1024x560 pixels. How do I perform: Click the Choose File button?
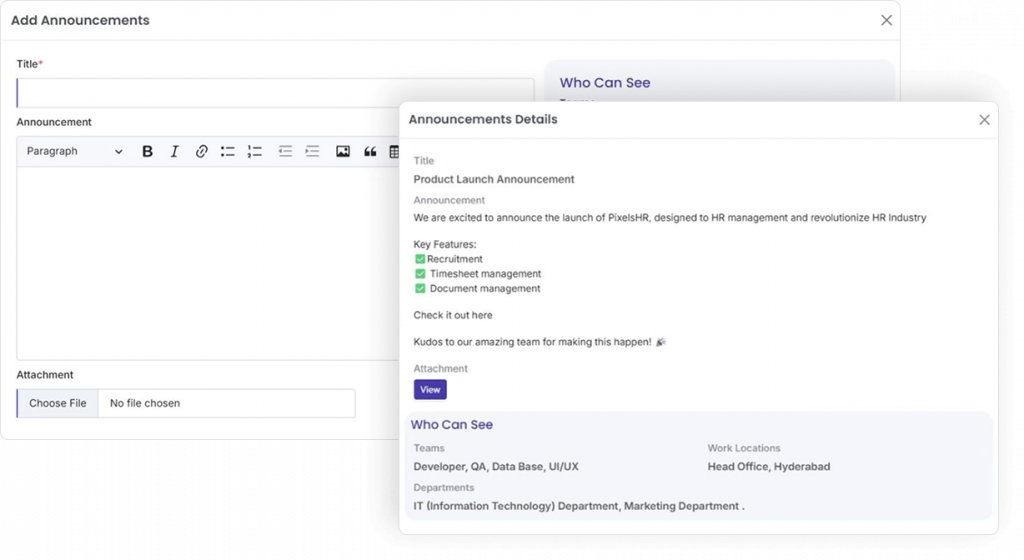click(x=58, y=403)
